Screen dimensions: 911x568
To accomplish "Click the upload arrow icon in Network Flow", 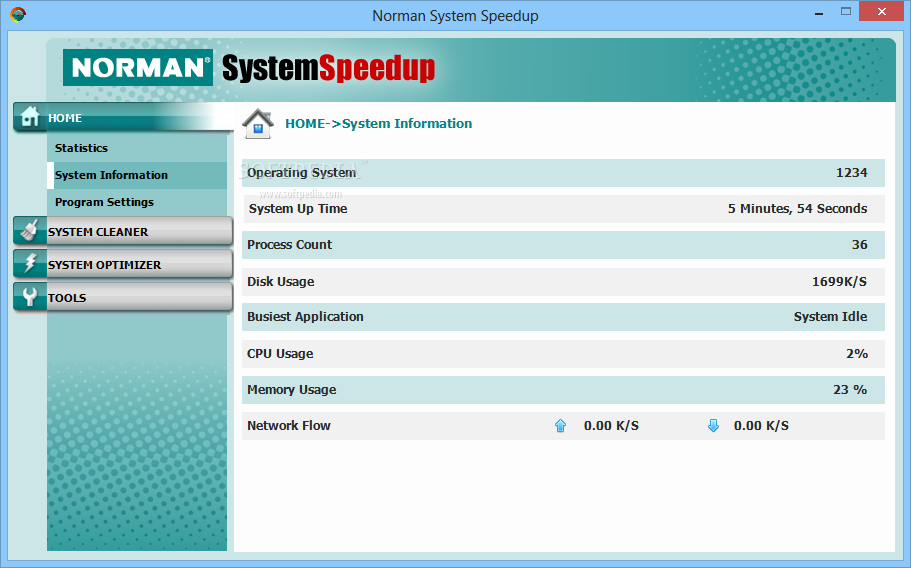I will click(560, 426).
